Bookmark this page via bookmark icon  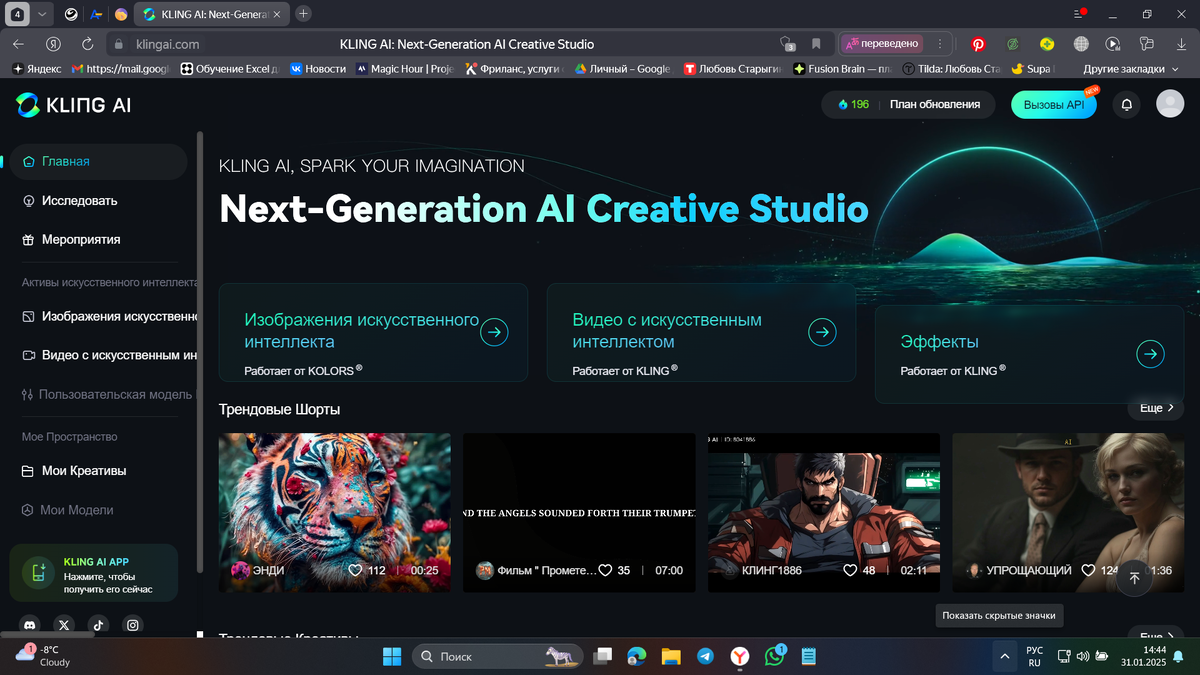[816, 44]
